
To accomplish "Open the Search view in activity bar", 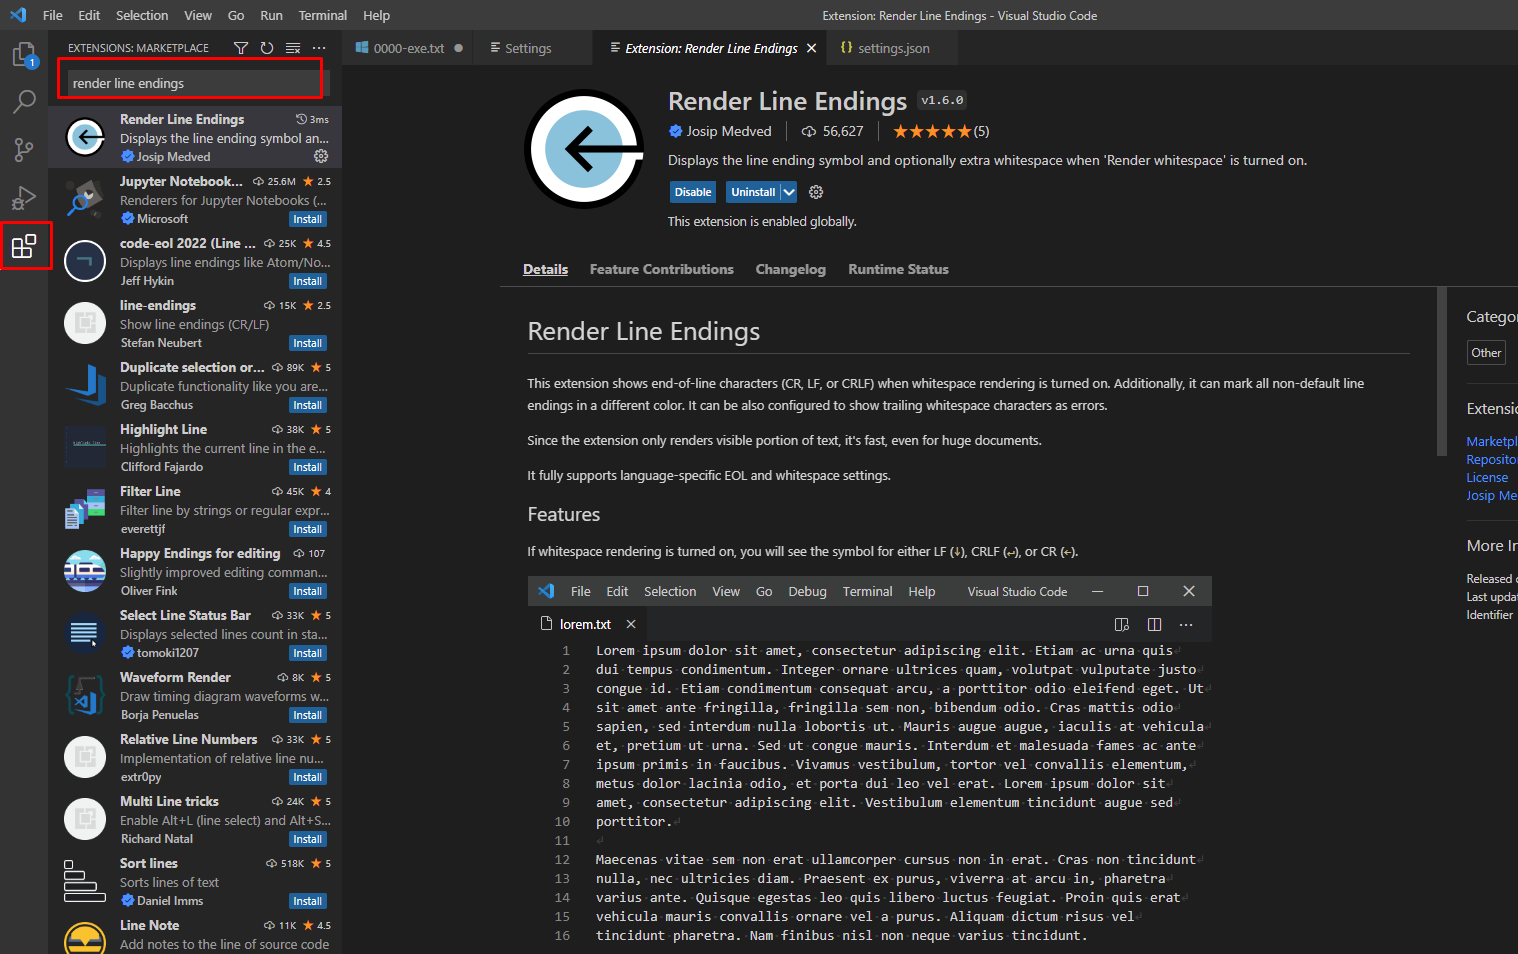I will [x=24, y=101].
